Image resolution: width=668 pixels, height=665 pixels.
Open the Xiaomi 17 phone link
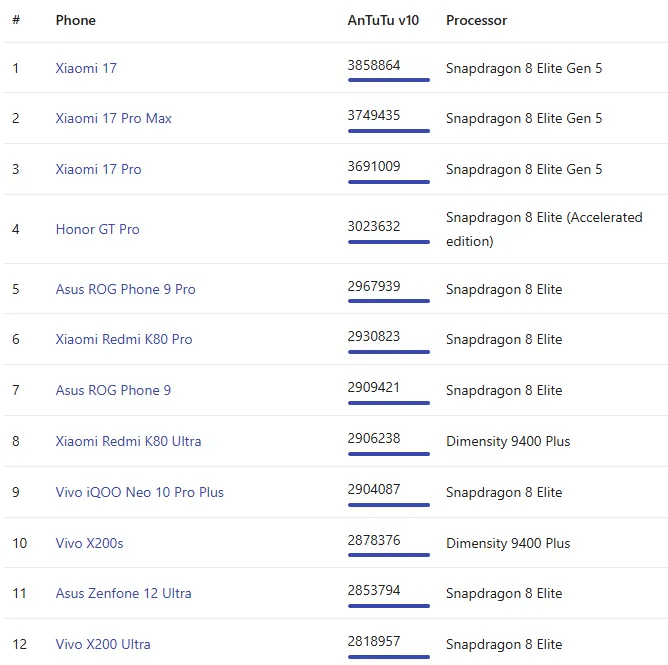click(x=86, y=68)
